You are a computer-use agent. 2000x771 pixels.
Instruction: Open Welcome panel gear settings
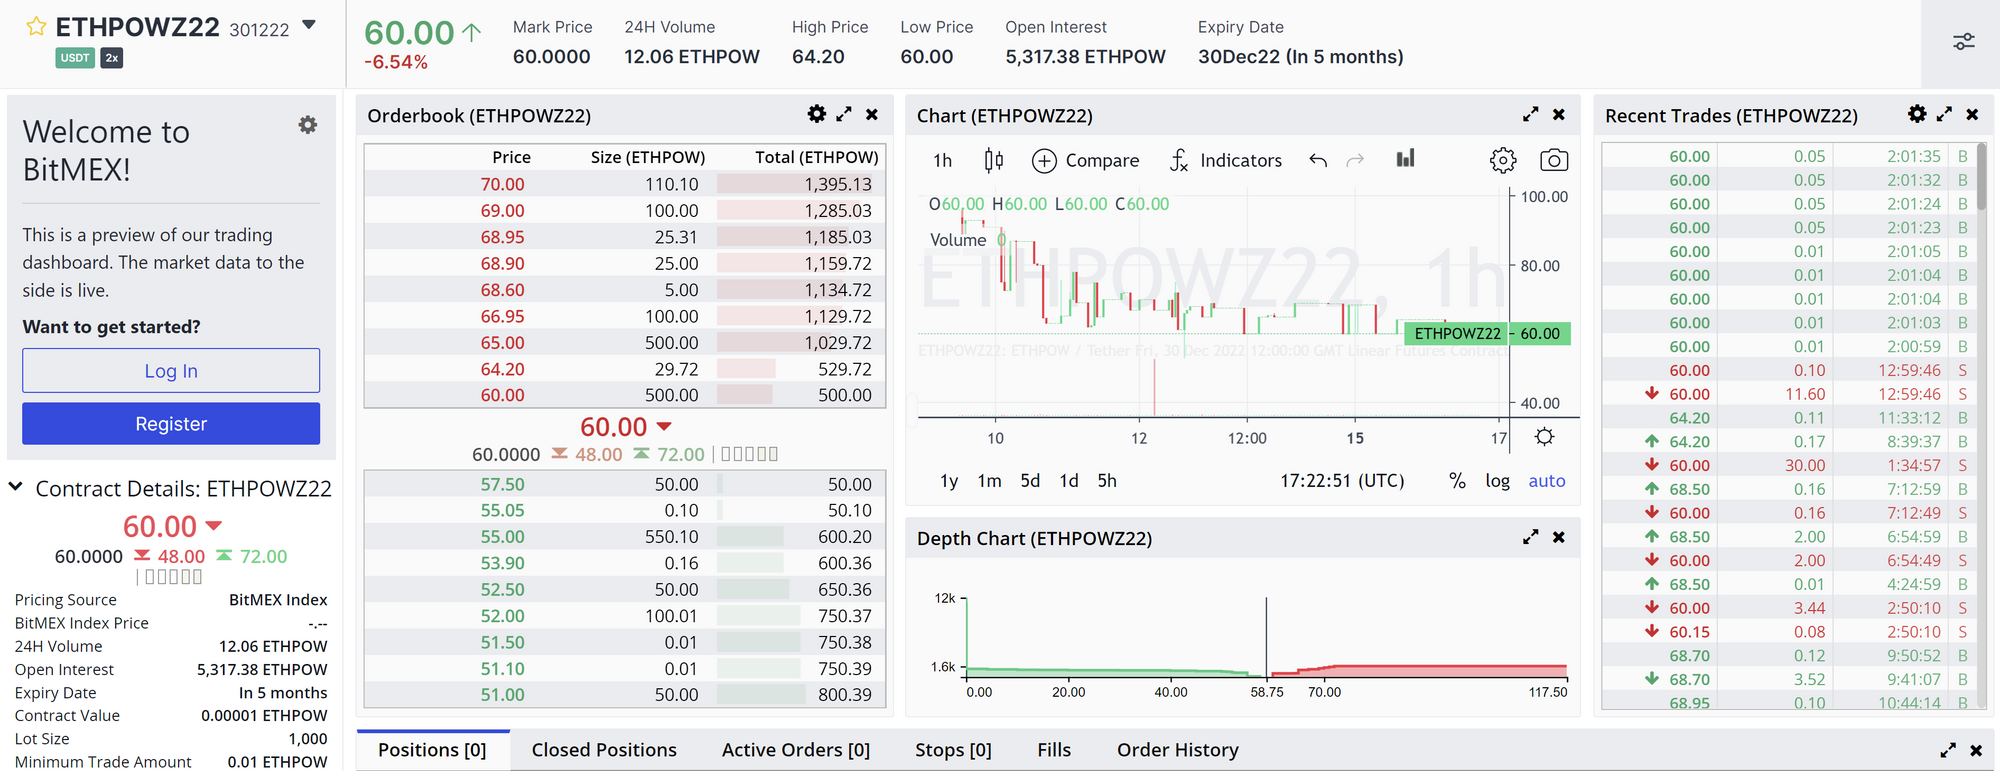coord(308,125)
